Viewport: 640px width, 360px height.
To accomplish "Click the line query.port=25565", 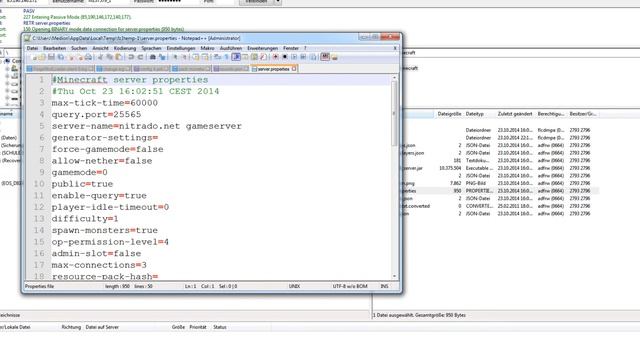I will coord(96,114).
